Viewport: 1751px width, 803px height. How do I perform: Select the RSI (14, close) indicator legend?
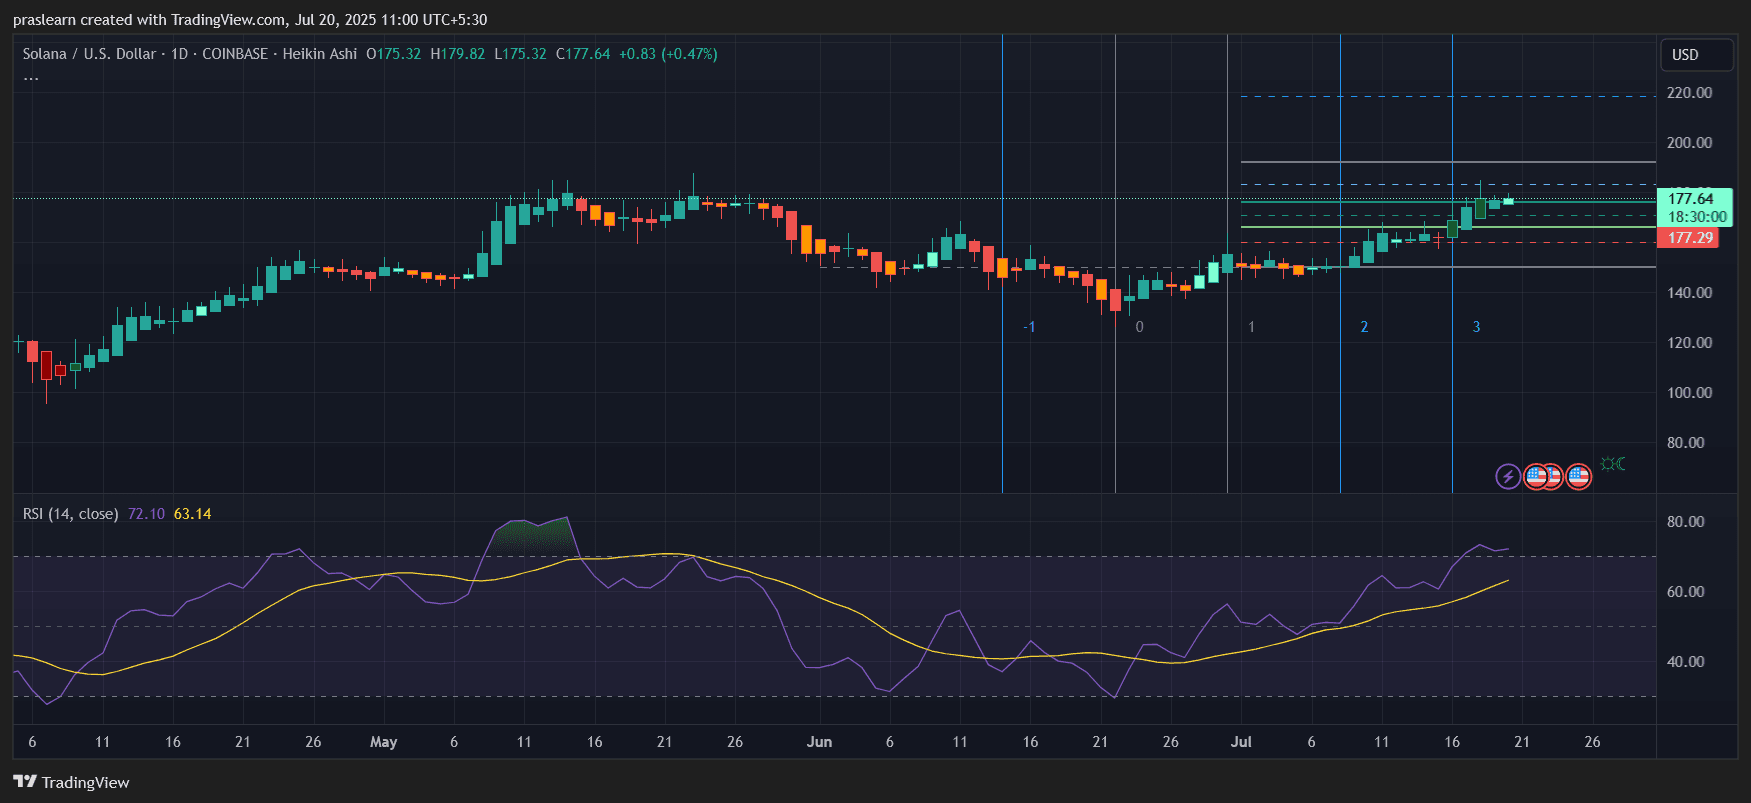70,514
